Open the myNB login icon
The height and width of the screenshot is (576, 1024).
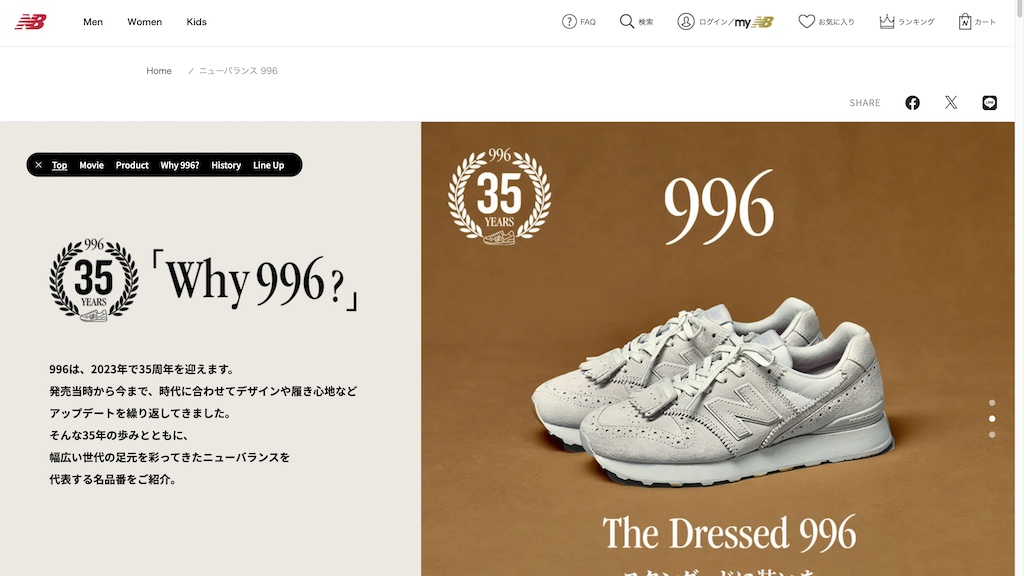[686, 22]
